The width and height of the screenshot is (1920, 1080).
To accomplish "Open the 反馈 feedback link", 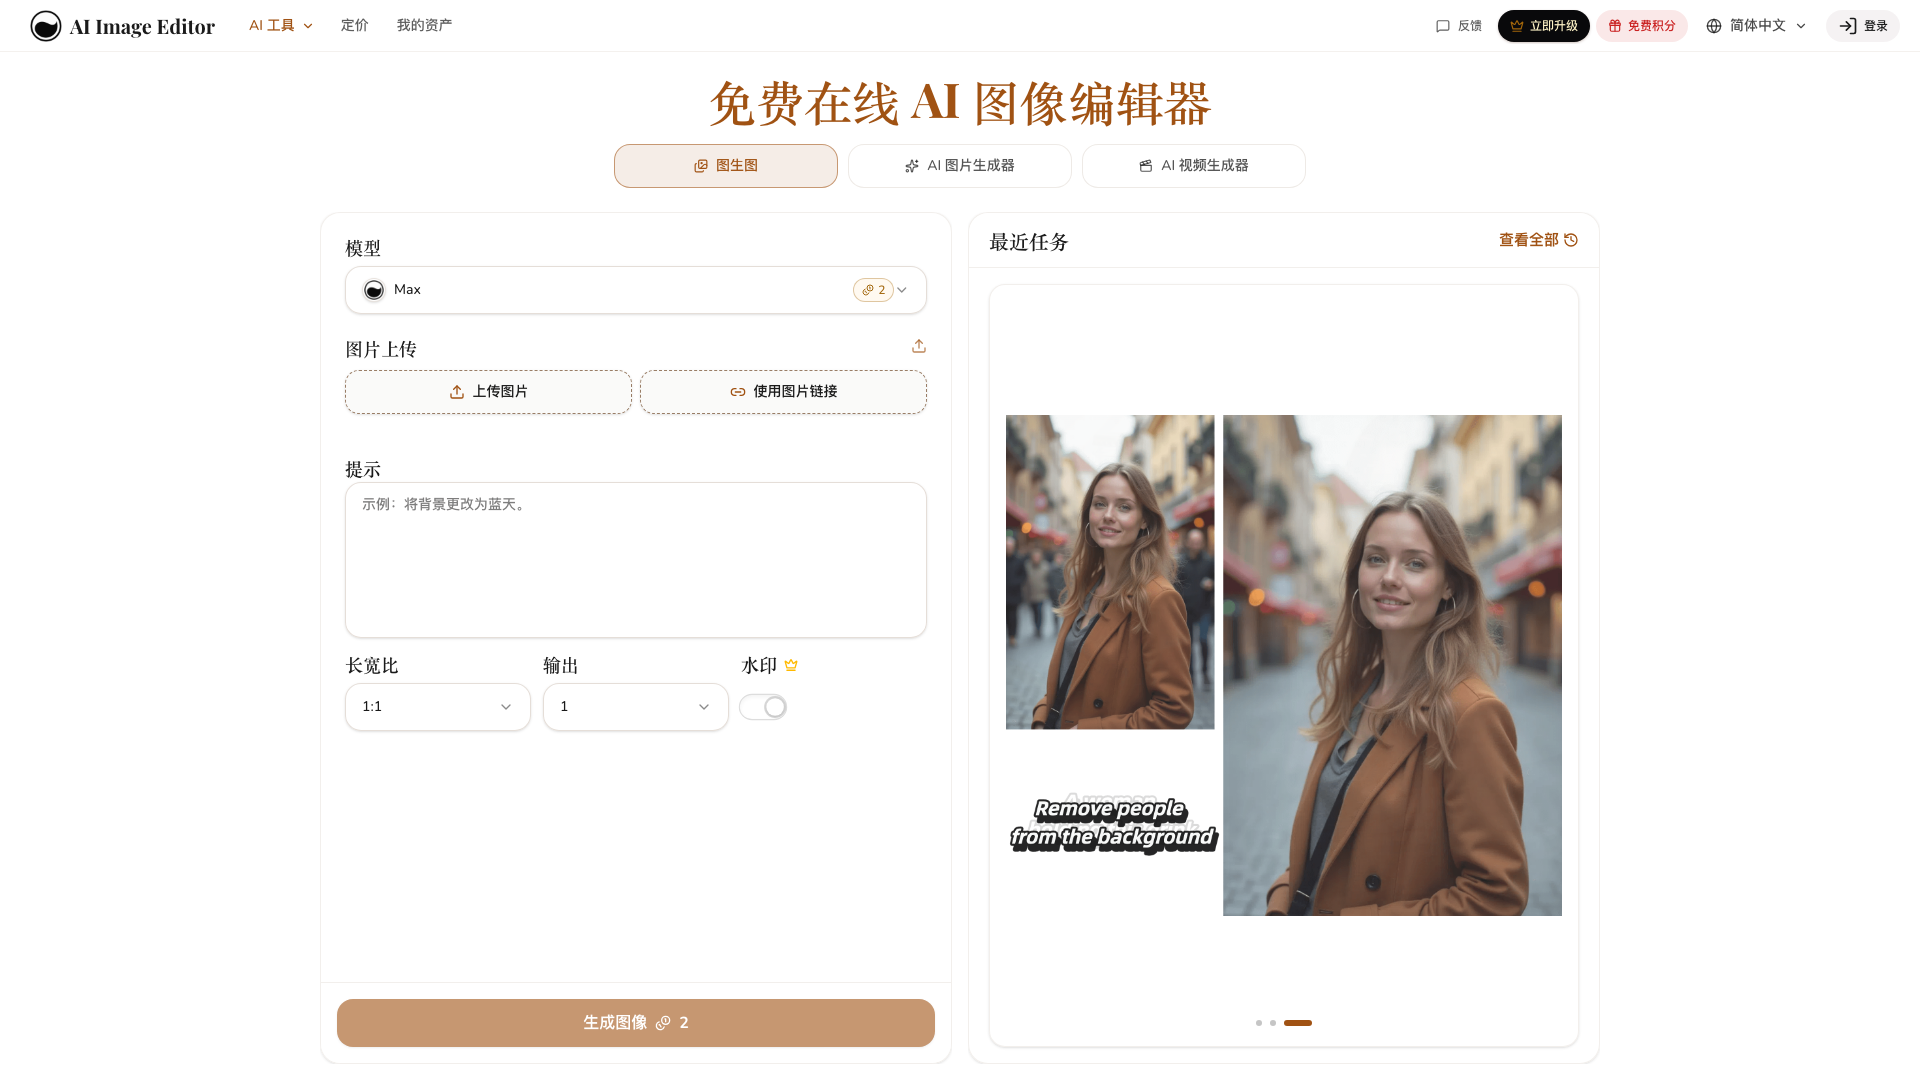I will (1459, 26).
